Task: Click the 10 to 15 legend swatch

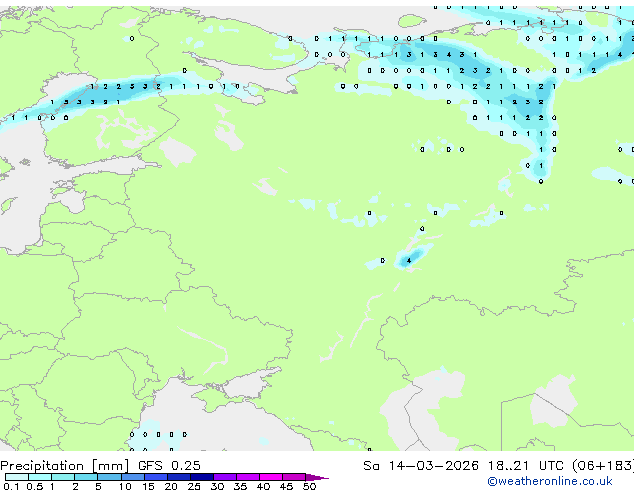Action: point(132,477)
